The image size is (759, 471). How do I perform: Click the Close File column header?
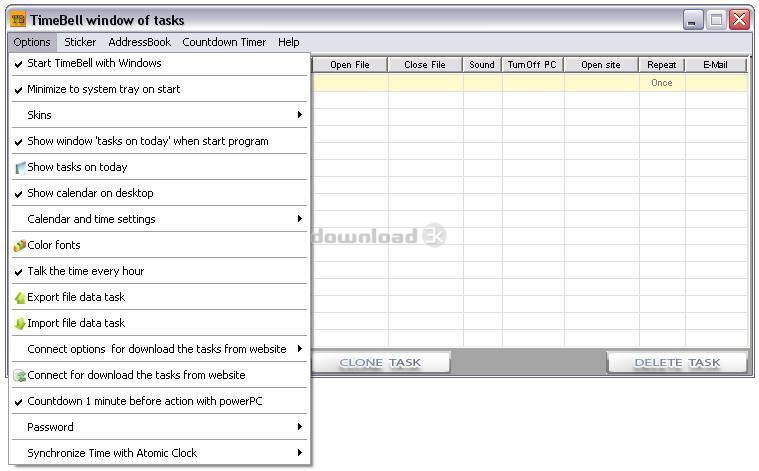coord(425,65)
